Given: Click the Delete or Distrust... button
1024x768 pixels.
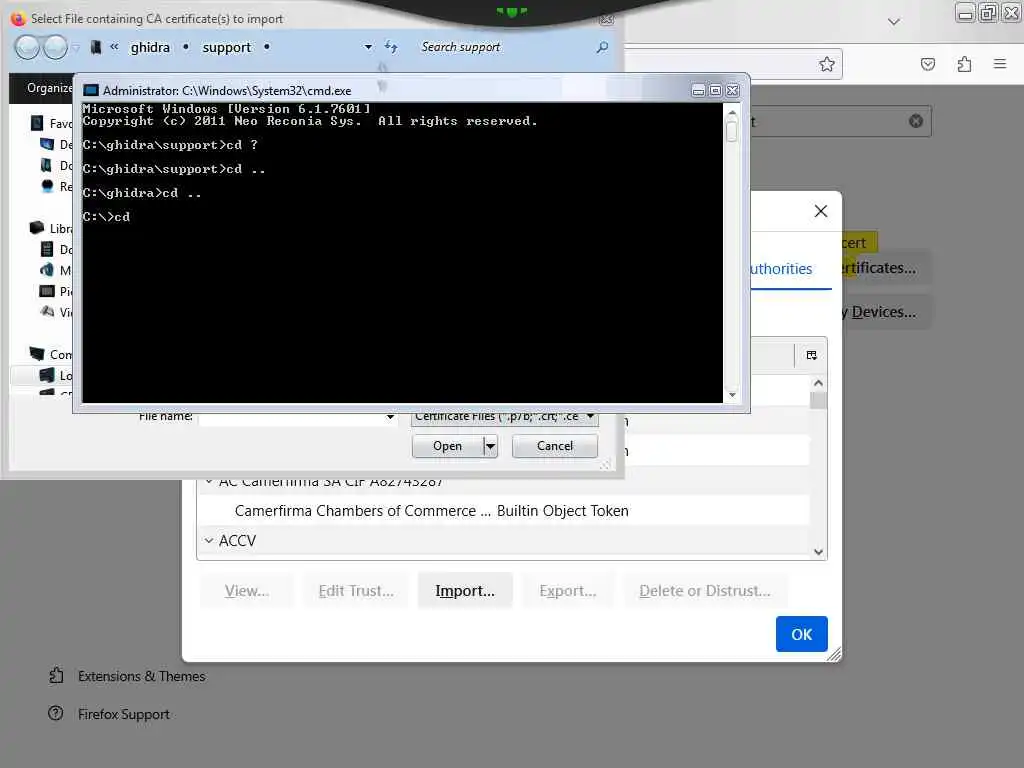Looking at the screenshot, I should tap(705, 590).
